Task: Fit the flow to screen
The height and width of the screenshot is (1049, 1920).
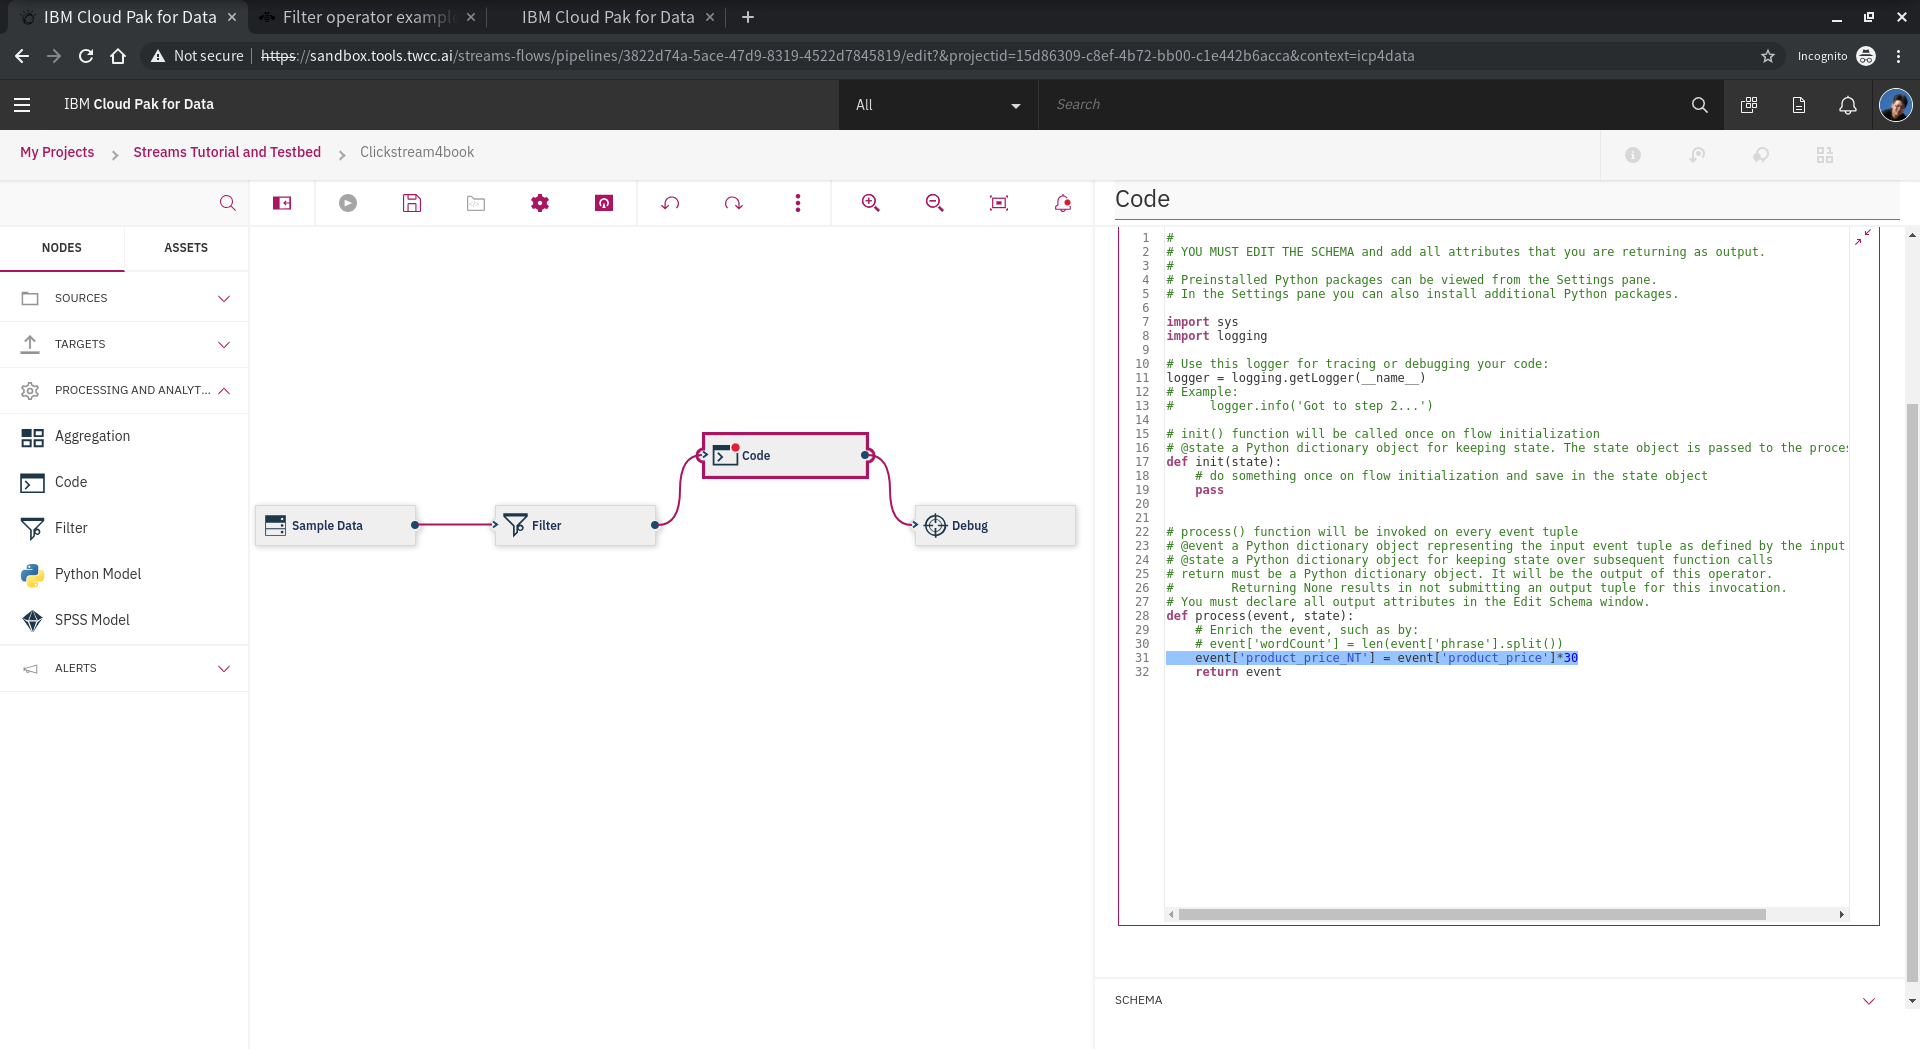Action: pos(999,203)
